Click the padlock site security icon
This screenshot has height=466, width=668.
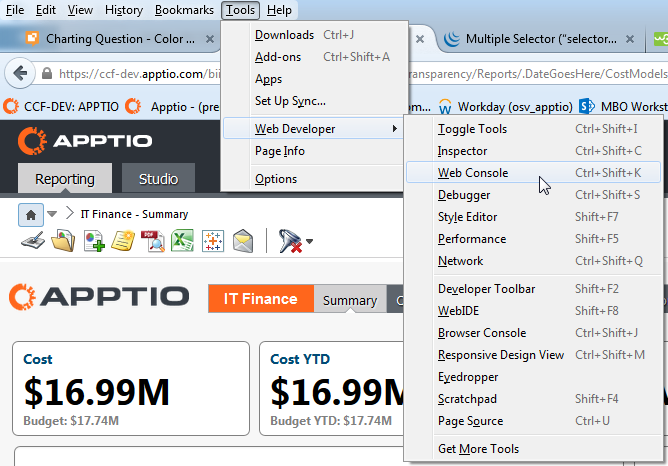47,74
